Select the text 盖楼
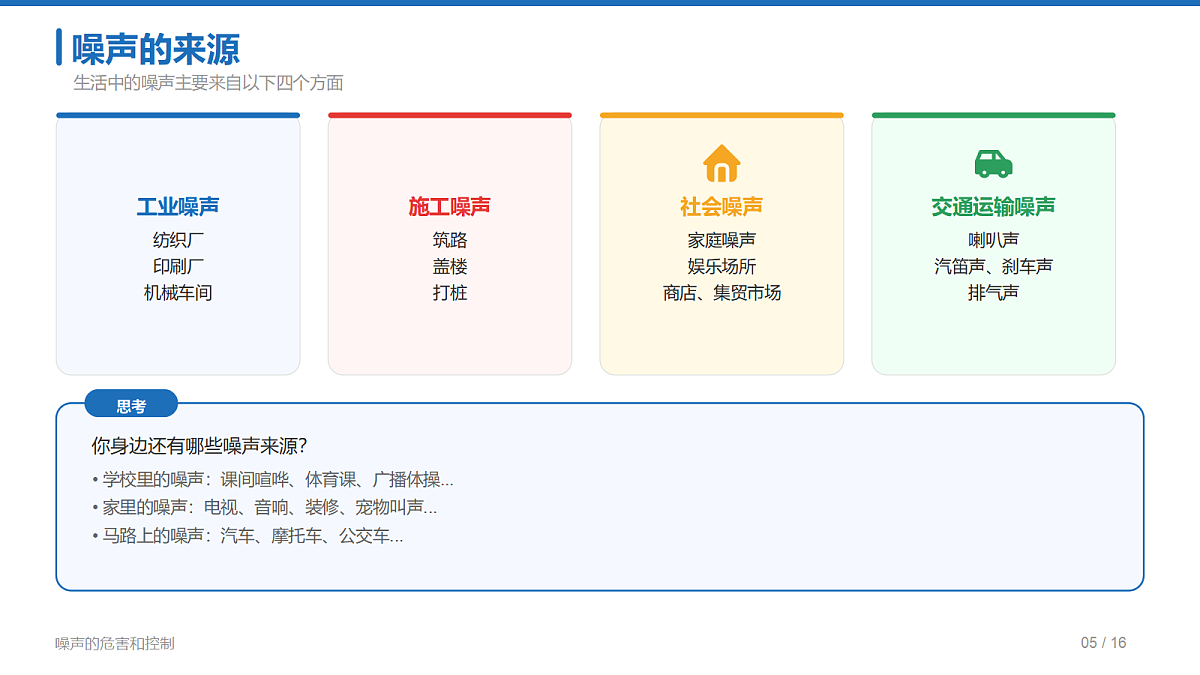The height and width of the screenshot is (675, 1200). (x=450, y=266)
